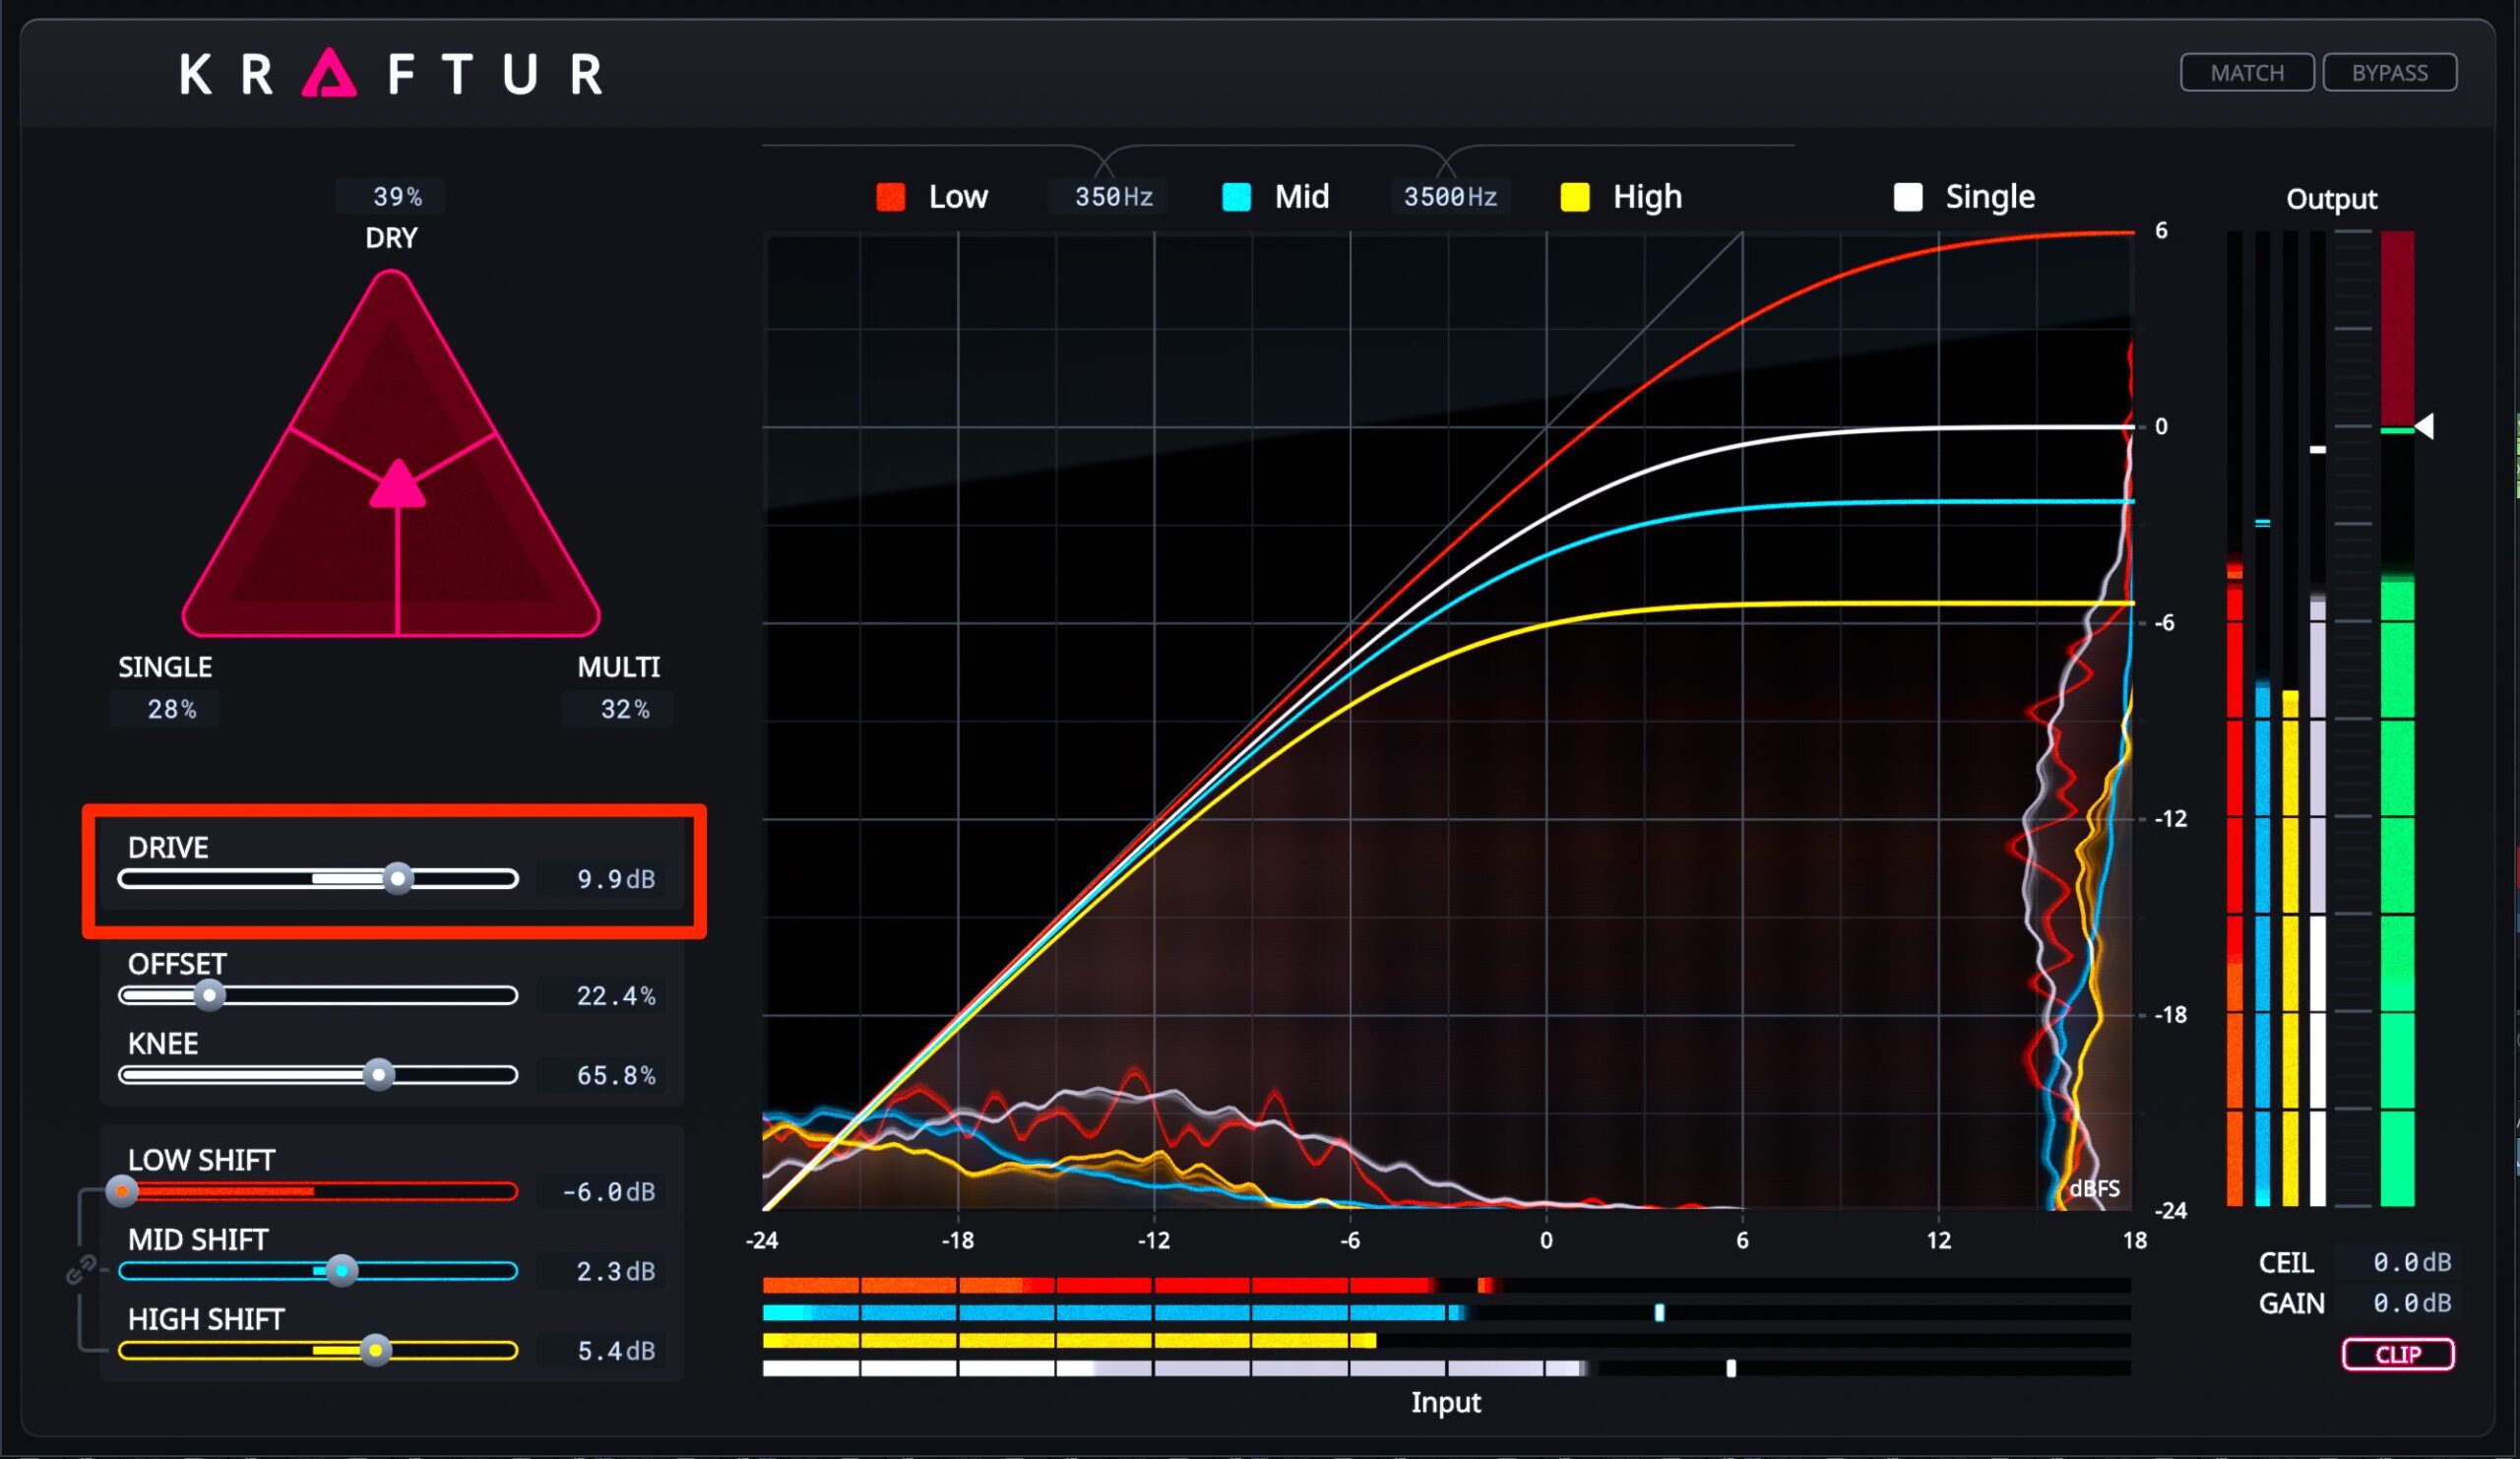The image size is (2520, 1459).
Task: Enable the CLIP button
Action: (x=2397, y=1354)
